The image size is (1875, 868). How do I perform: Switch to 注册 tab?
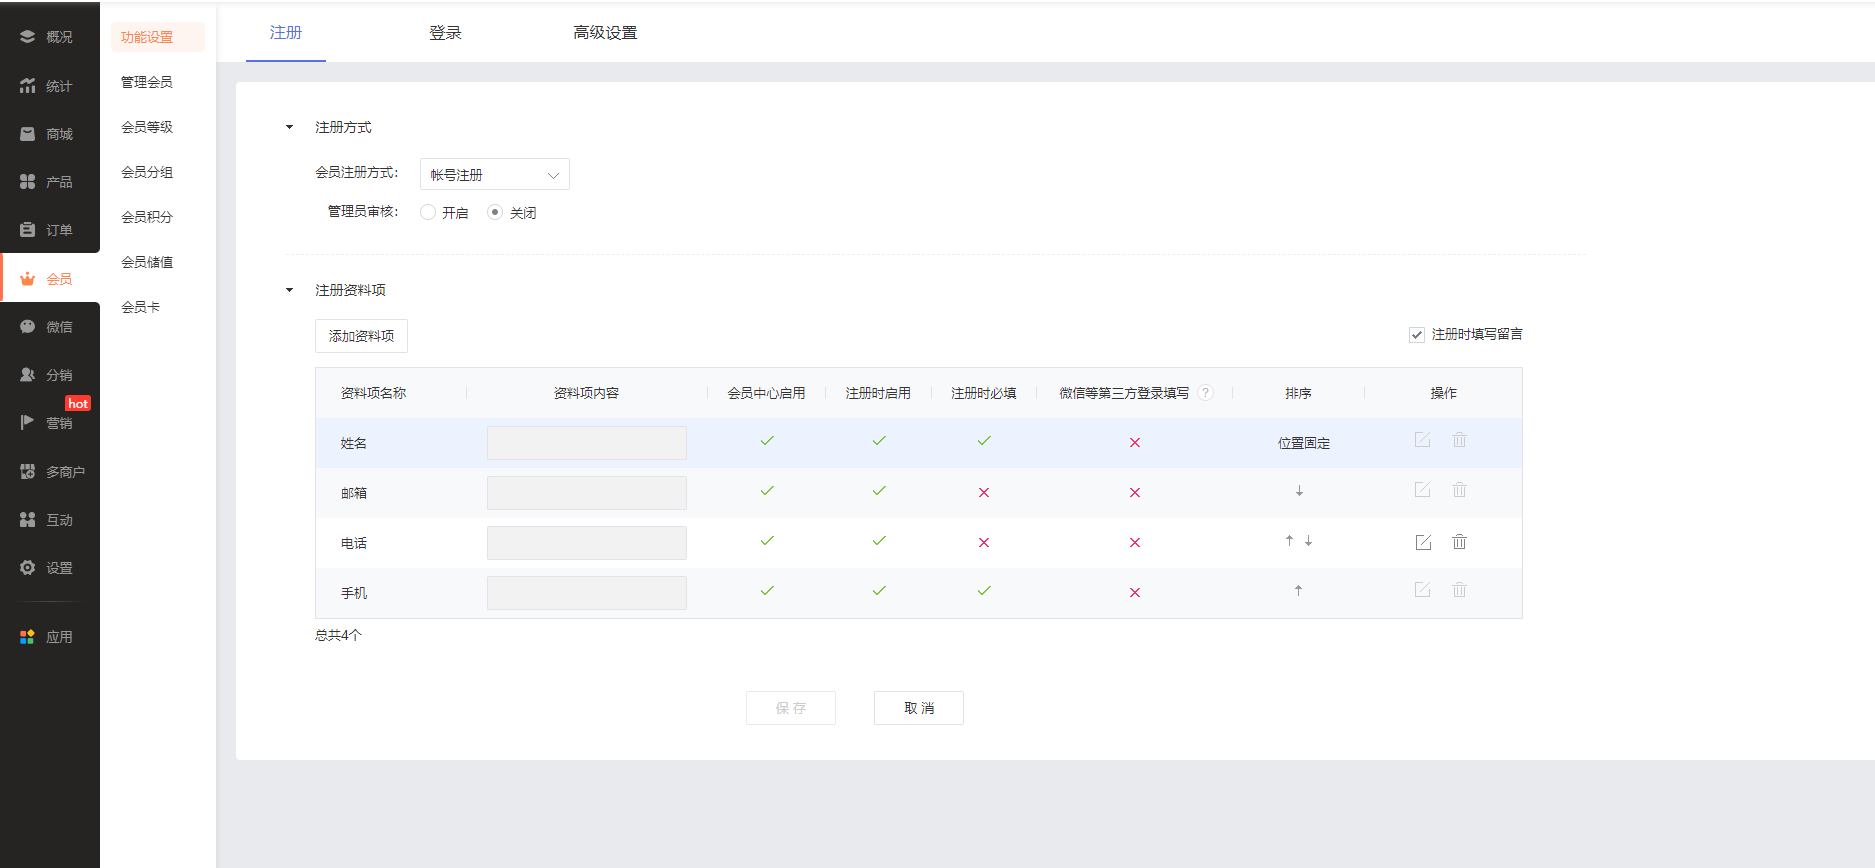coord(286,33)
